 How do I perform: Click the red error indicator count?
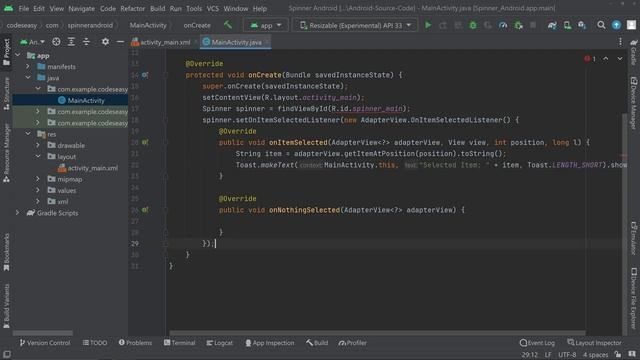[590, 59]
